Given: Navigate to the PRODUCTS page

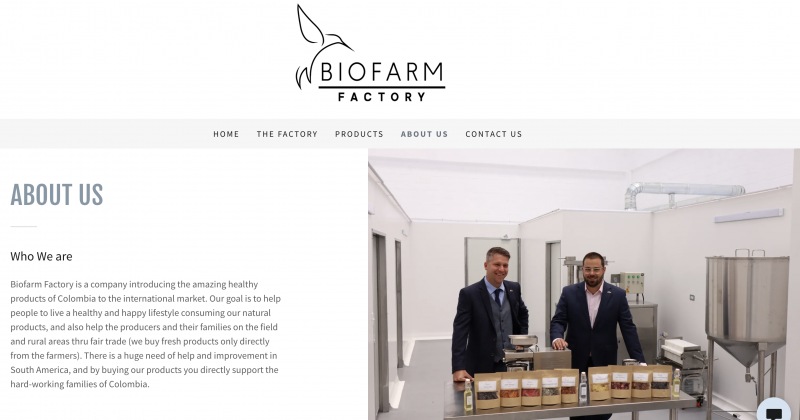Looking at the screenshot, I should point(359,134).
